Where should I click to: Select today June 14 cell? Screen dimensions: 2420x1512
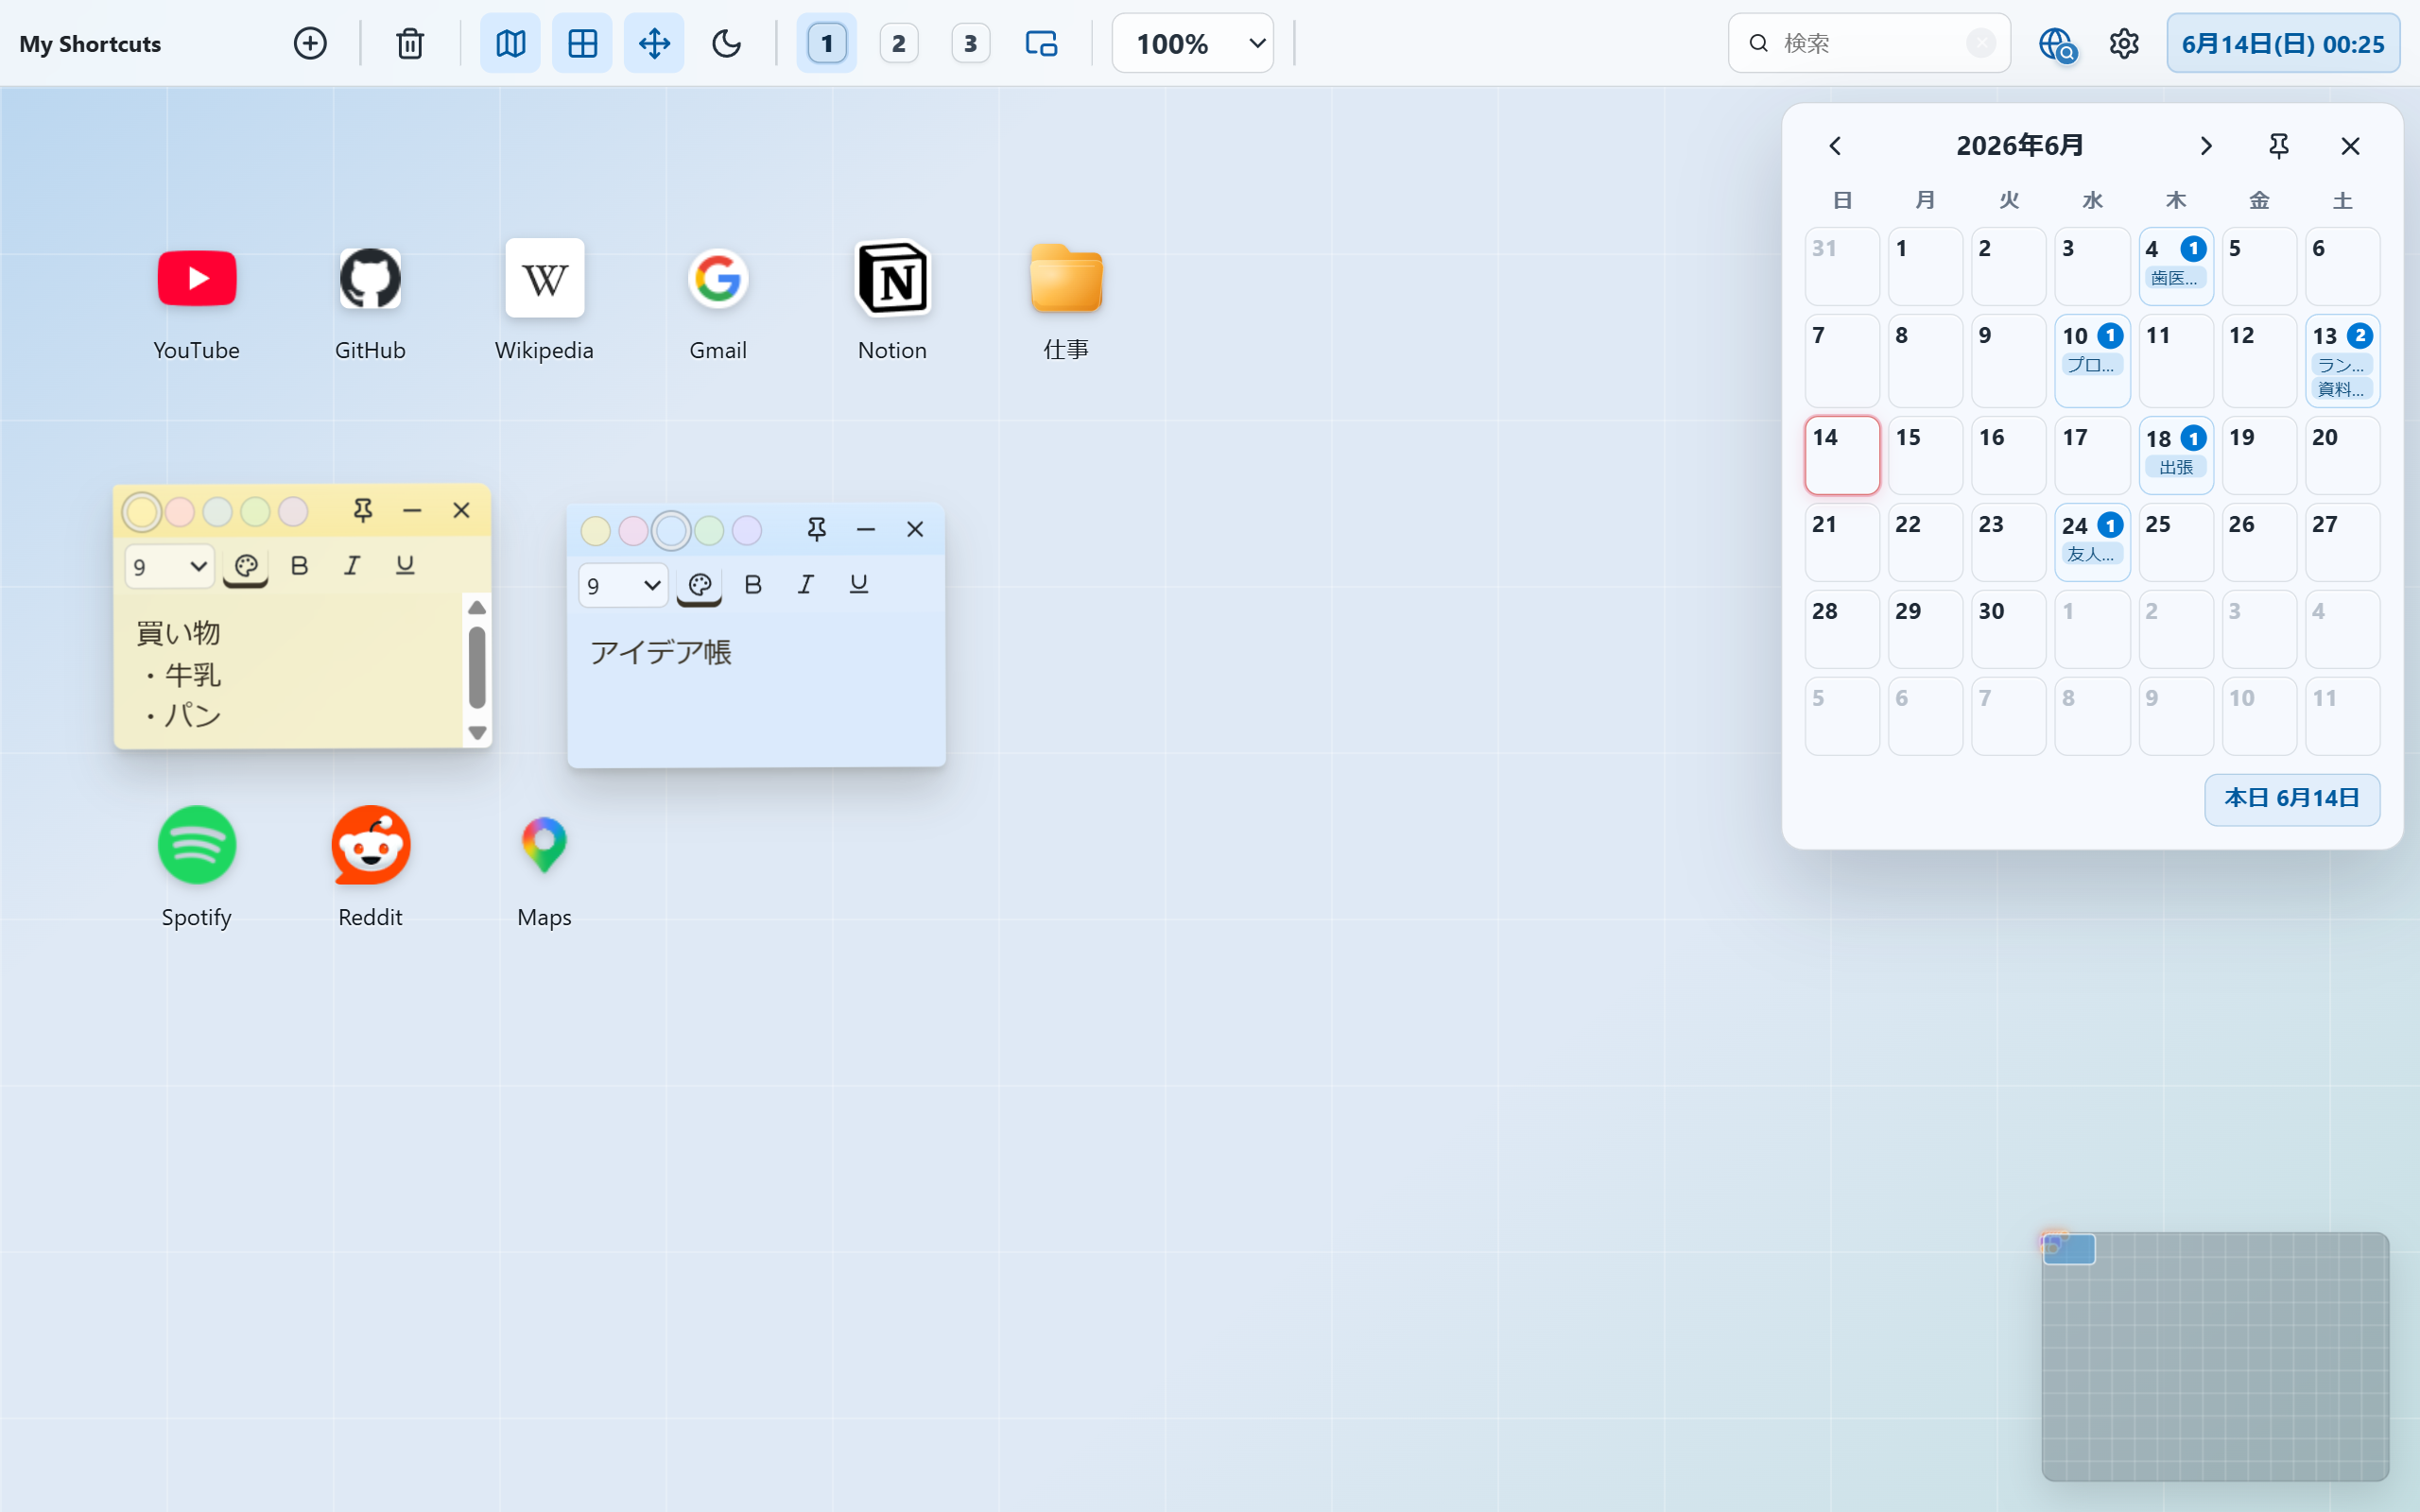pyautogui.click(x=1842, y=455)
